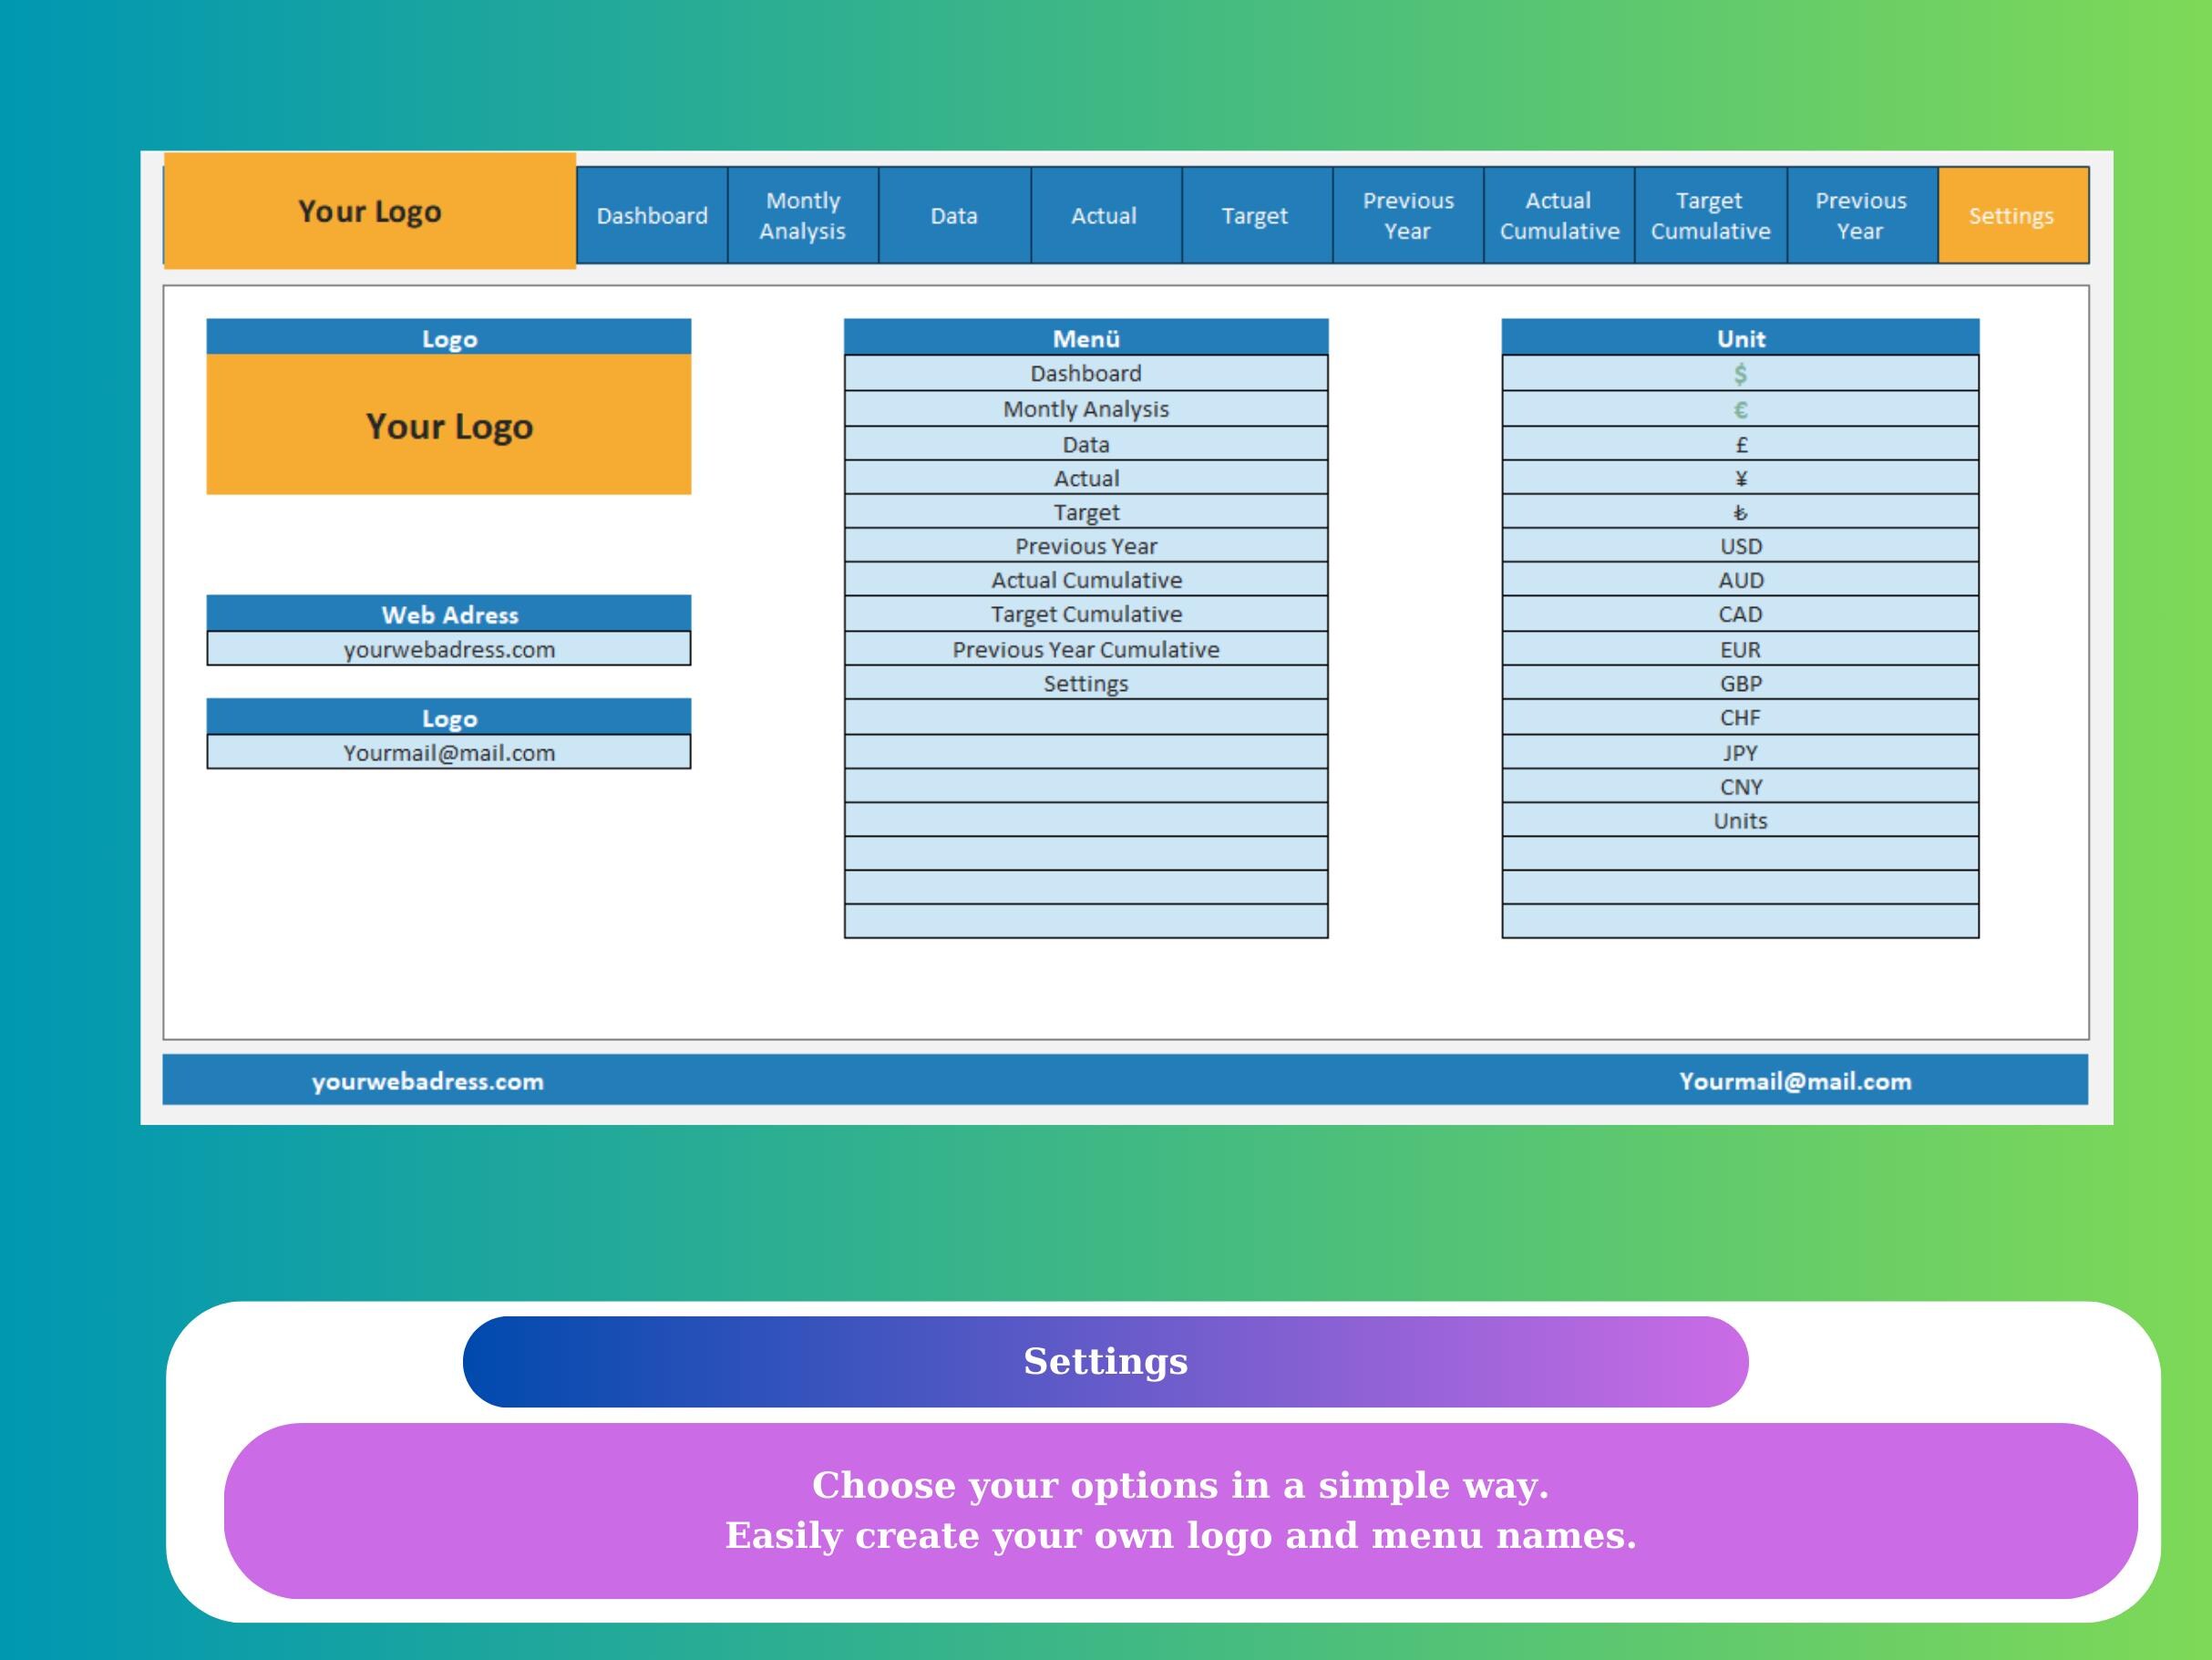Select Data in the Menü list
Screen dimensions: 2212x1660
[1086, 444]
